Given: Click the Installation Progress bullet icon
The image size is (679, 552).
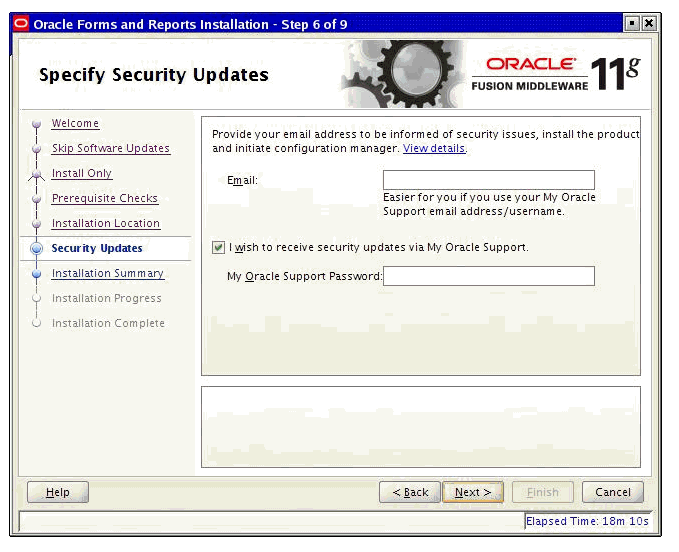Looking at the screenshot, I should [37, 298].
